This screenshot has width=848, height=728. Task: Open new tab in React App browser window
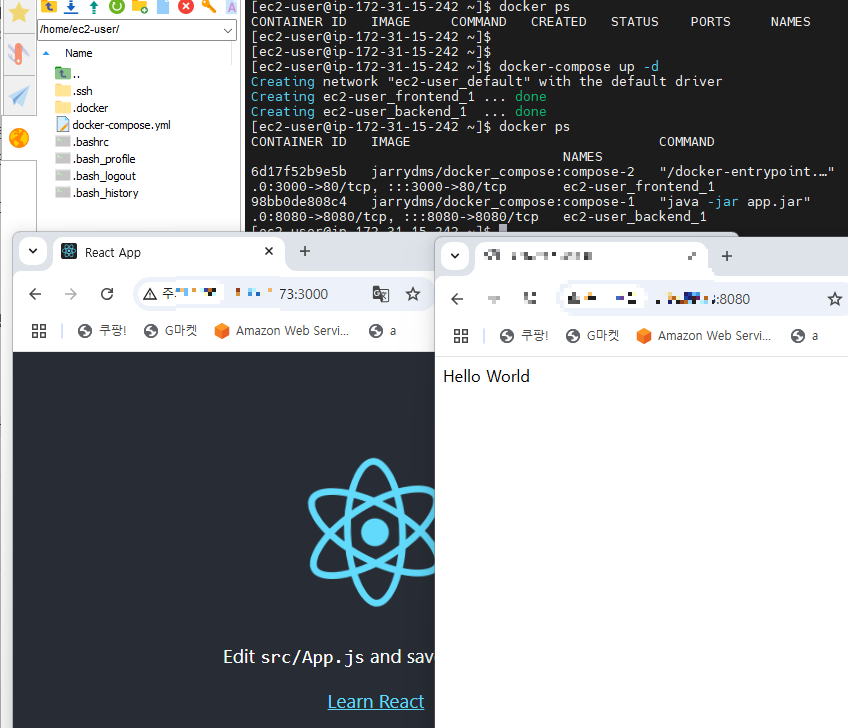click(x=305, y=251)
